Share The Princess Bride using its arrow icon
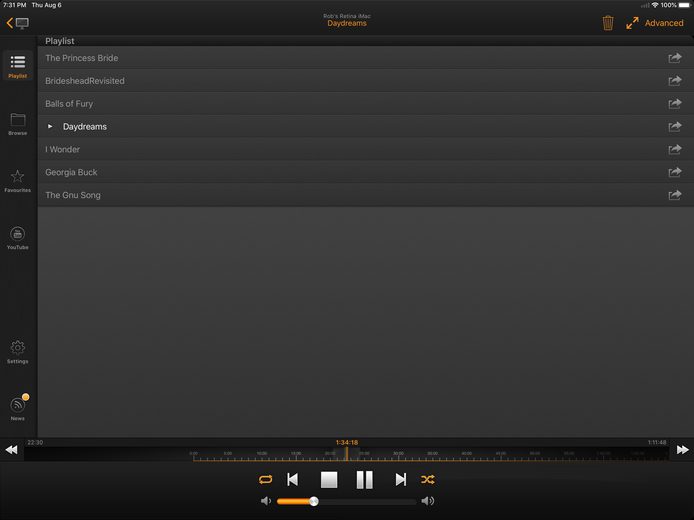 675,58
